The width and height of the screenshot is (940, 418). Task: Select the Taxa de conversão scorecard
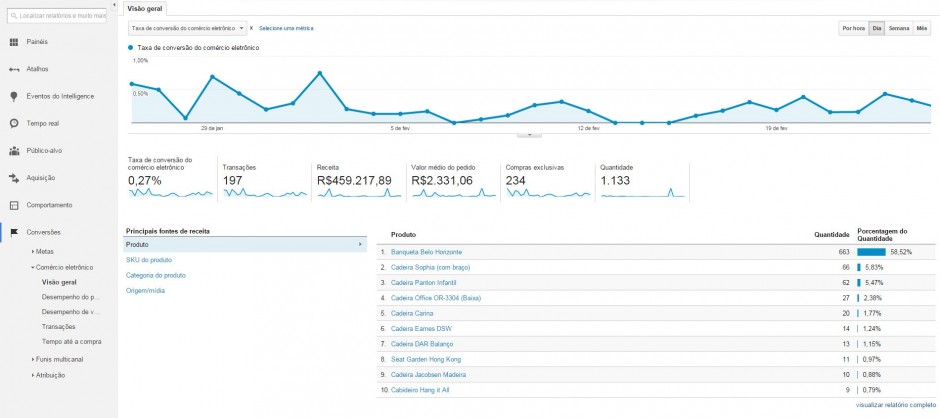click(x=170, y=179)
